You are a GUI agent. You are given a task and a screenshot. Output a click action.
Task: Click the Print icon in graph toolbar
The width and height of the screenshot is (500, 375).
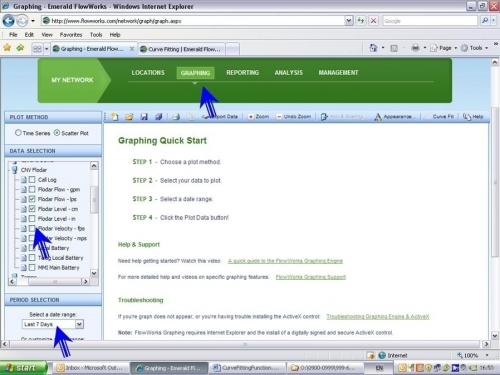click(x=176, y=117)
